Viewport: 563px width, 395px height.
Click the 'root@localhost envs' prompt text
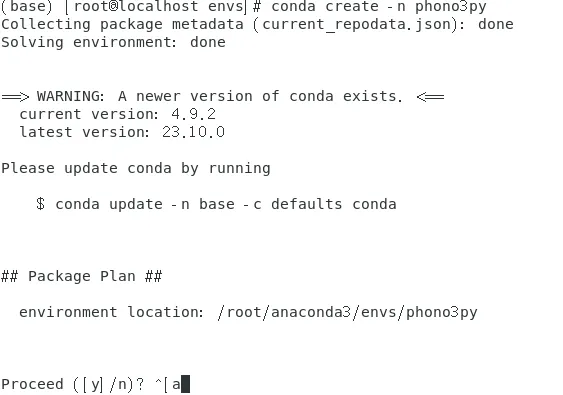(x=158, y=6)
